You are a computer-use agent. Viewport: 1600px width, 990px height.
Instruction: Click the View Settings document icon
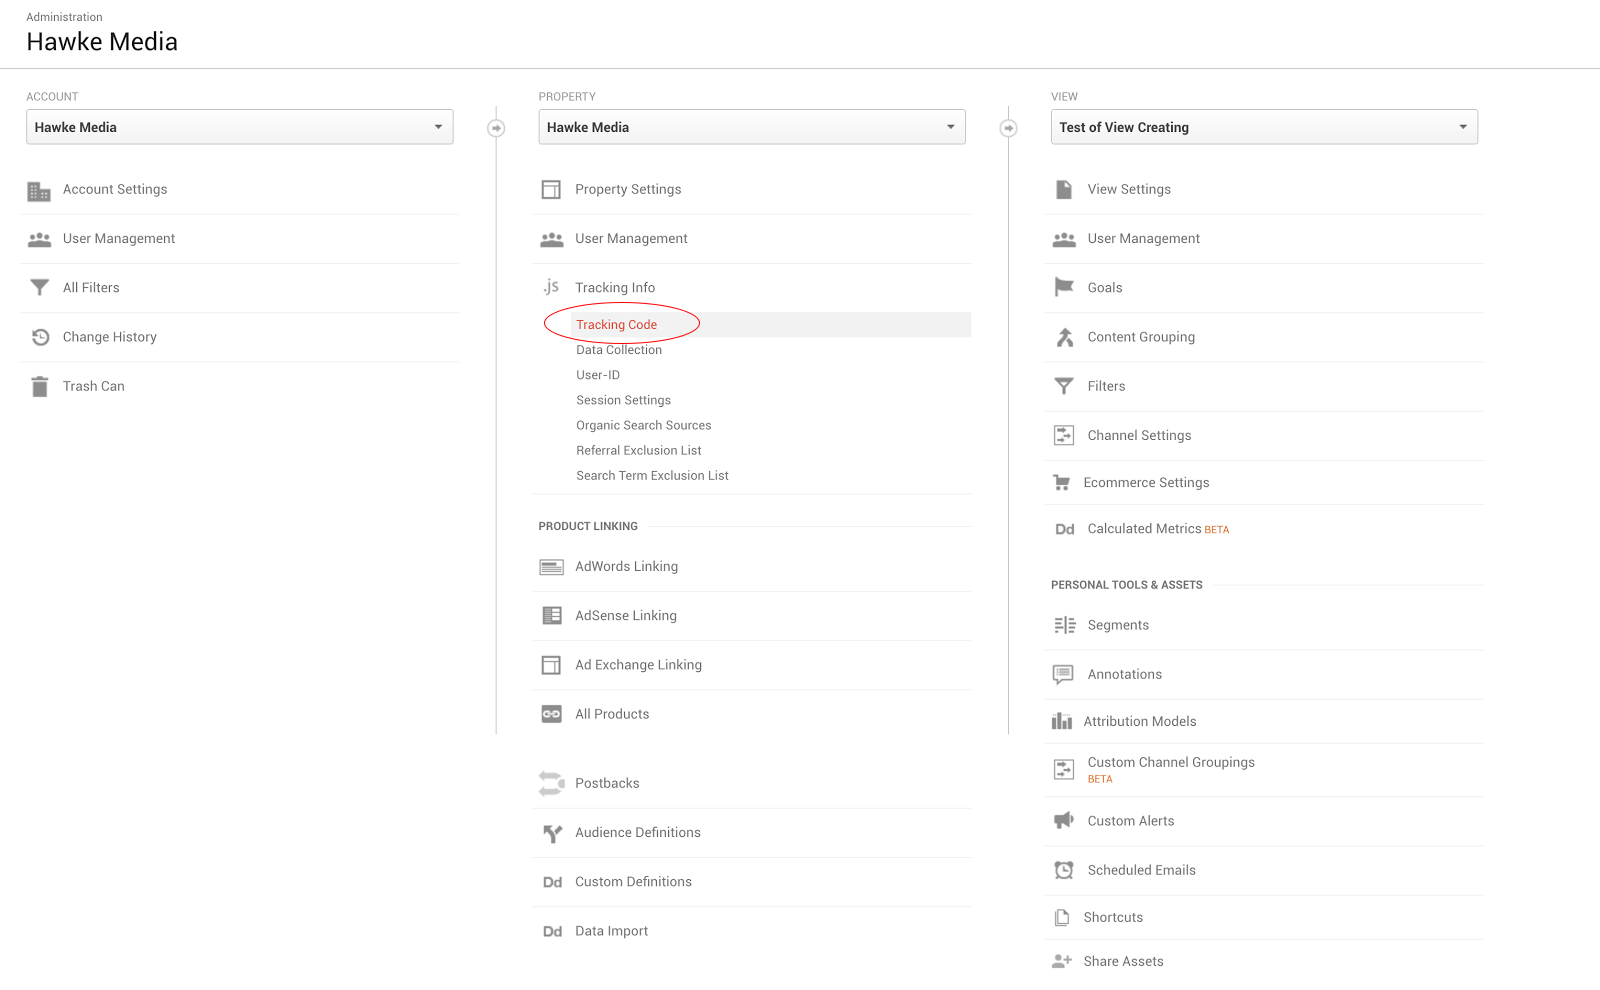pyautogui.click(x=1064, y=190)
